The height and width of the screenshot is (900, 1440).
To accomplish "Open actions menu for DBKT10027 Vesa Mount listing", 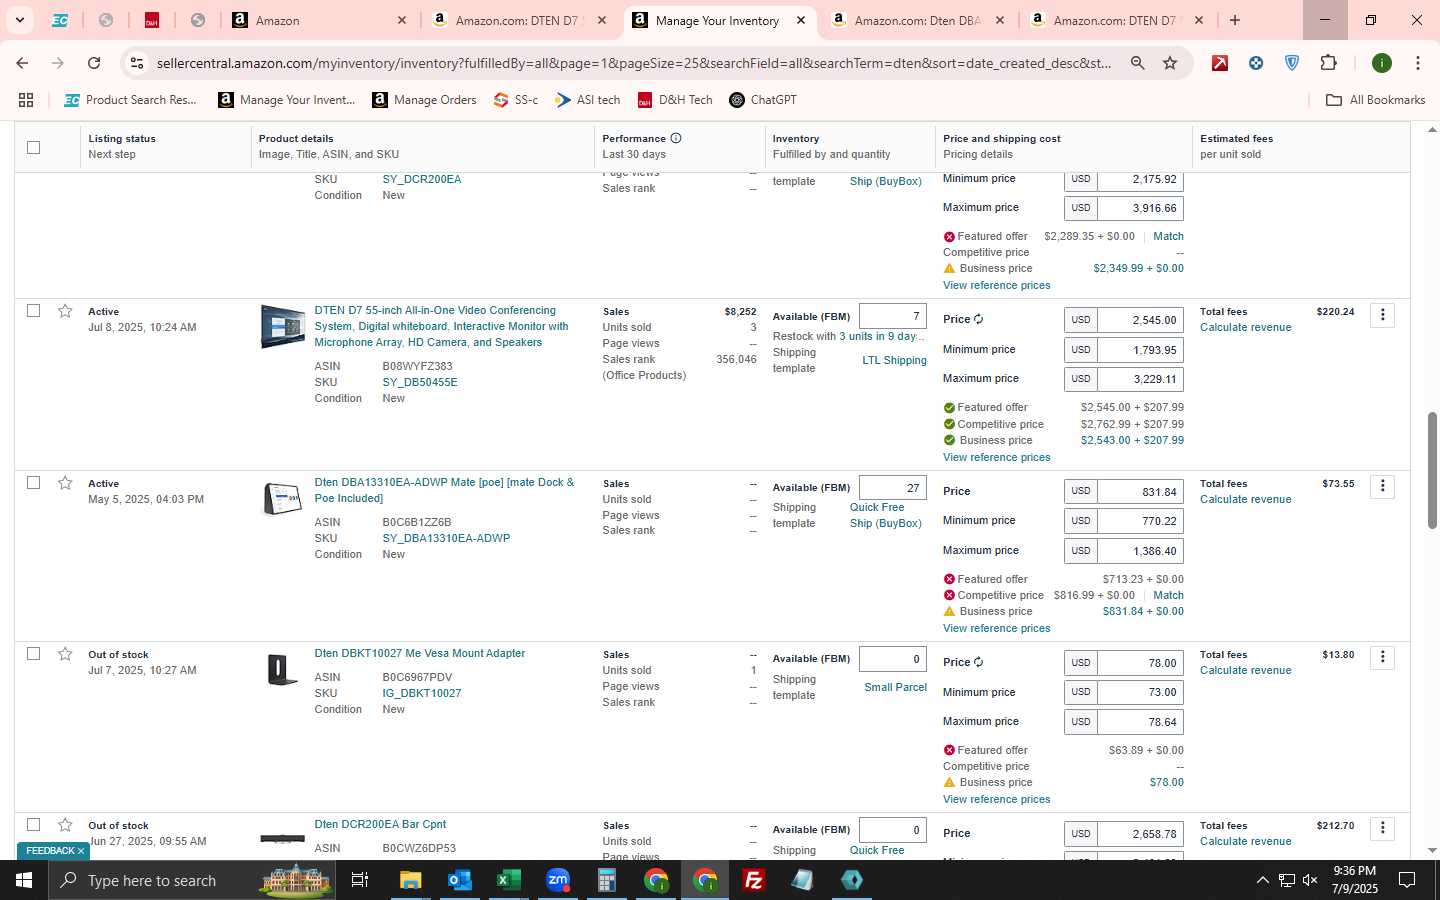I will click(x=1382, y=657).
